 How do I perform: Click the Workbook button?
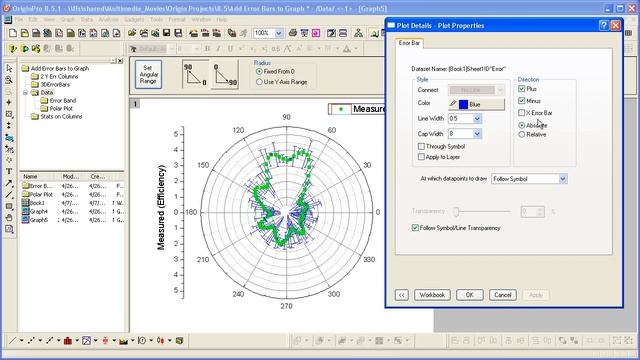coord(432,295)
